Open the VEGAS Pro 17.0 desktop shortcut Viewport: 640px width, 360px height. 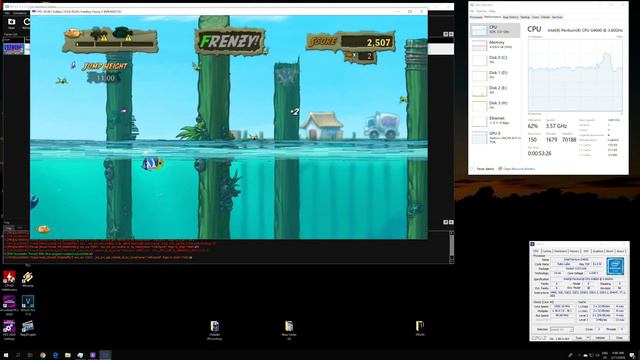tap(28, 304)
